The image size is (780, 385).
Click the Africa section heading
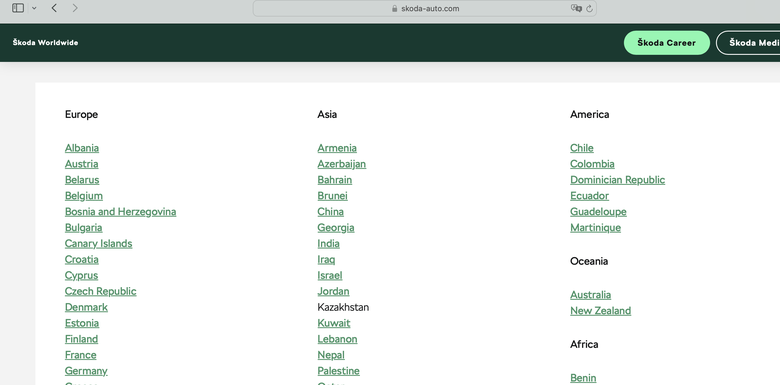(x=584, y=344)
